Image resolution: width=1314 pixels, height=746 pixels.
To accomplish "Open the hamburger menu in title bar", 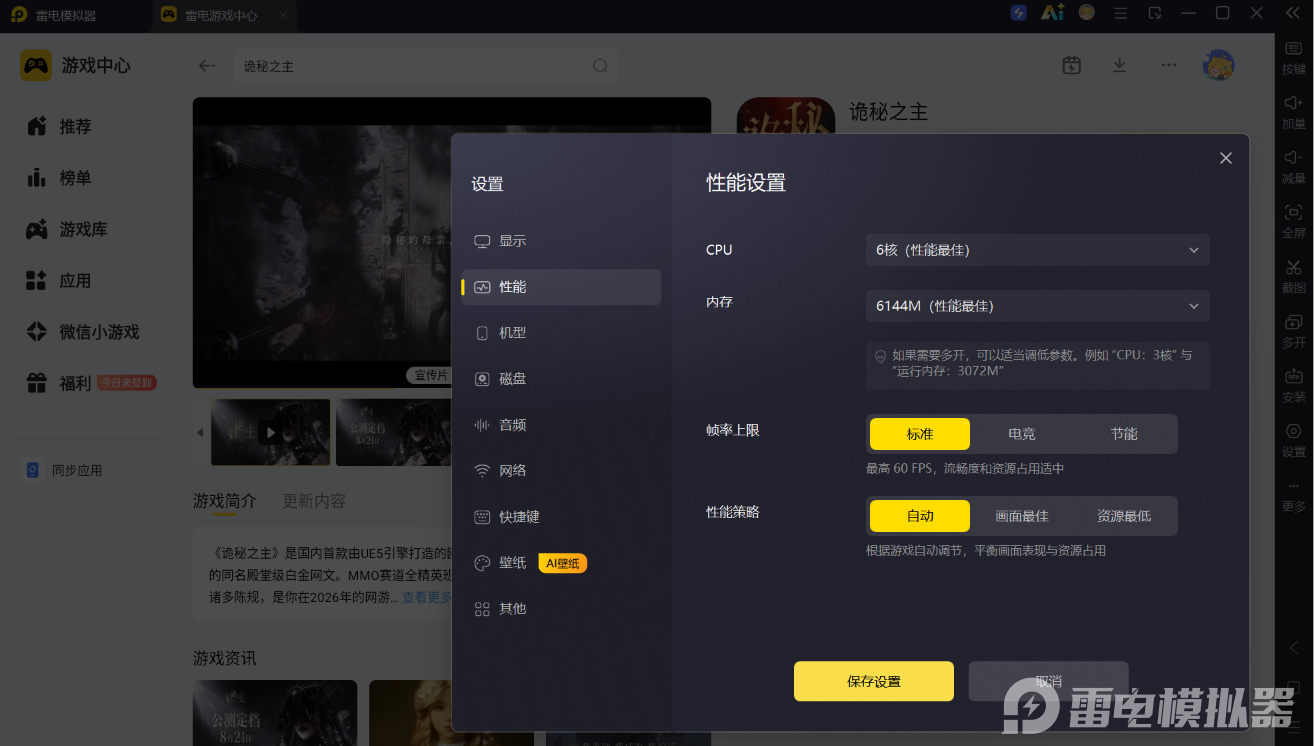I will pyautogui.click(x=1121, y=13).
